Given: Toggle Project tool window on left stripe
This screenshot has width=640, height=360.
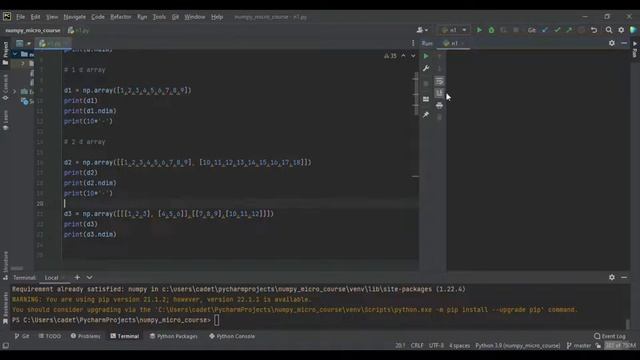Looking at the screenshot, I should (5, 53).
